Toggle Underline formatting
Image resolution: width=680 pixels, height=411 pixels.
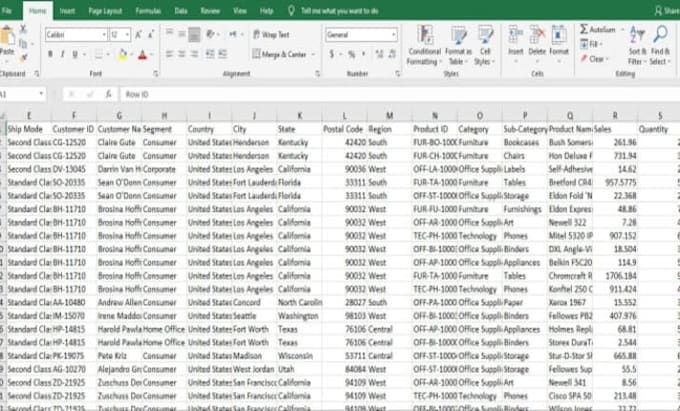[75, 54]
